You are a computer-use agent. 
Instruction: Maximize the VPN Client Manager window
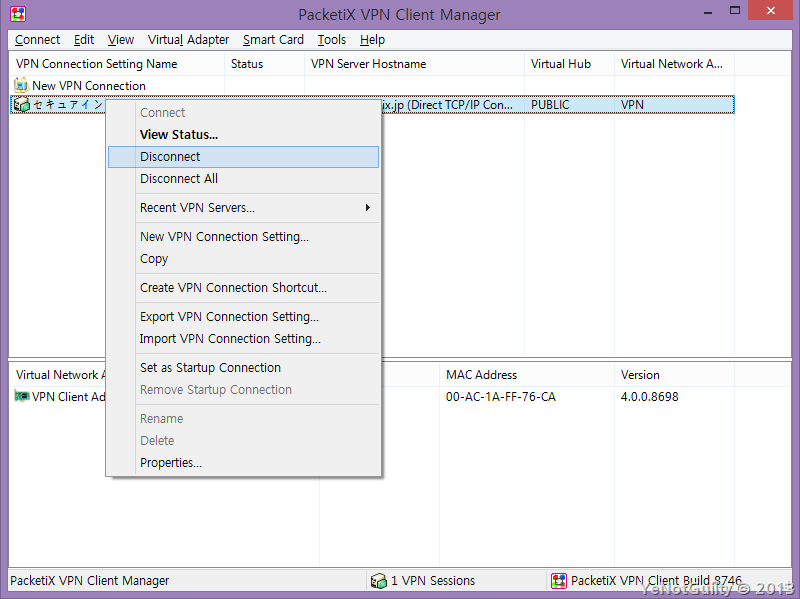pyautogui.click(x=735, y=11)
